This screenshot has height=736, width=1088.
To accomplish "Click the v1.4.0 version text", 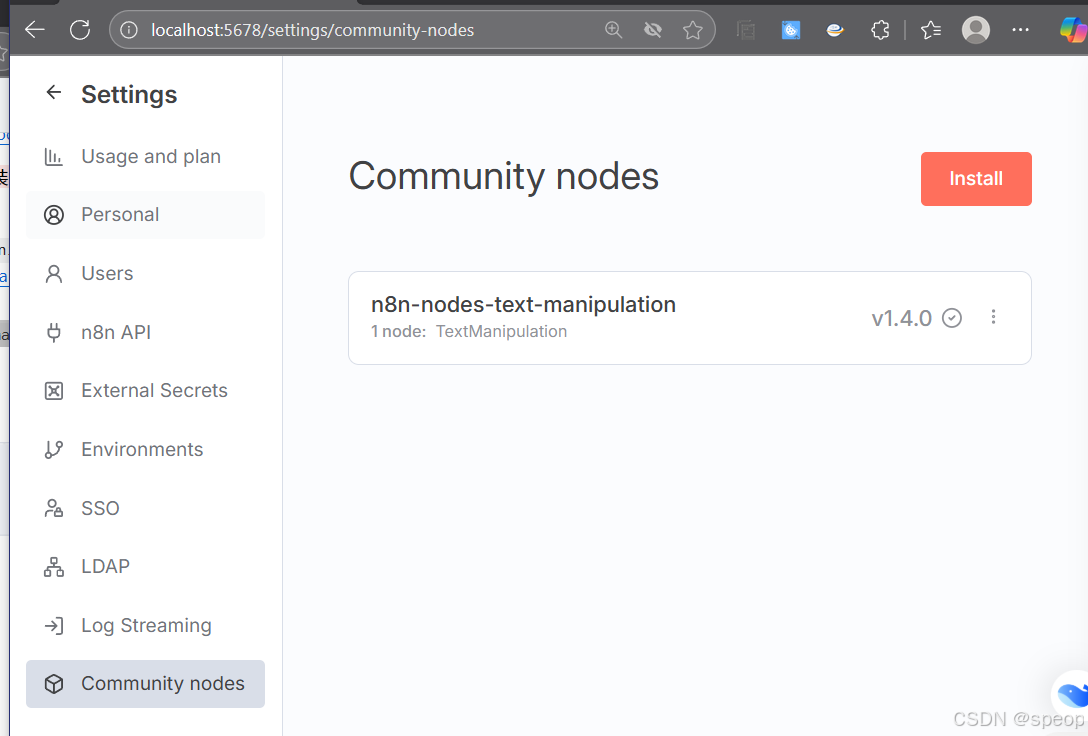I will click(901, 318).
